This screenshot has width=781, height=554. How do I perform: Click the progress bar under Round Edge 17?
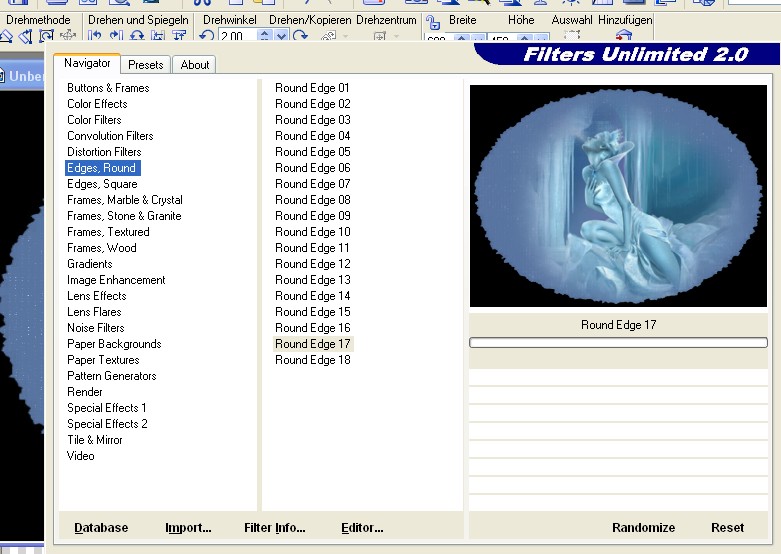(x=618, y=342)
